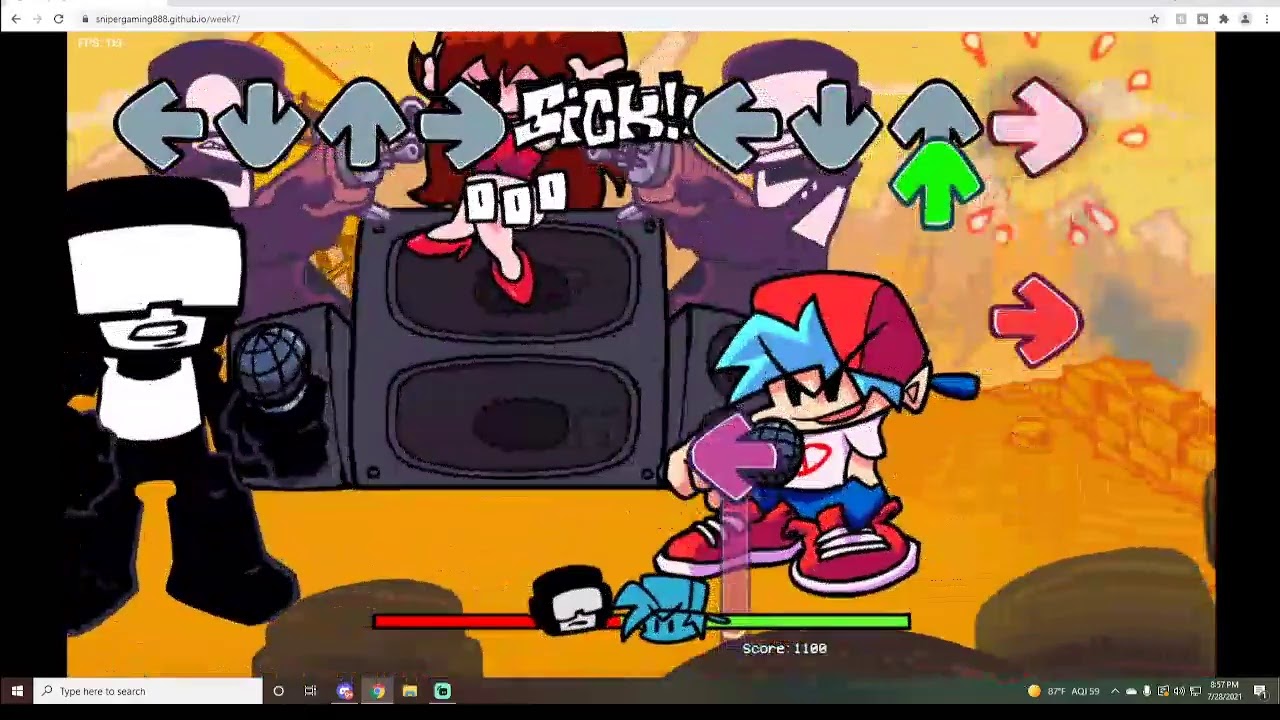Open the volume control in system tray
This screenshot has height=720, width=1280.
(1179, 691)
